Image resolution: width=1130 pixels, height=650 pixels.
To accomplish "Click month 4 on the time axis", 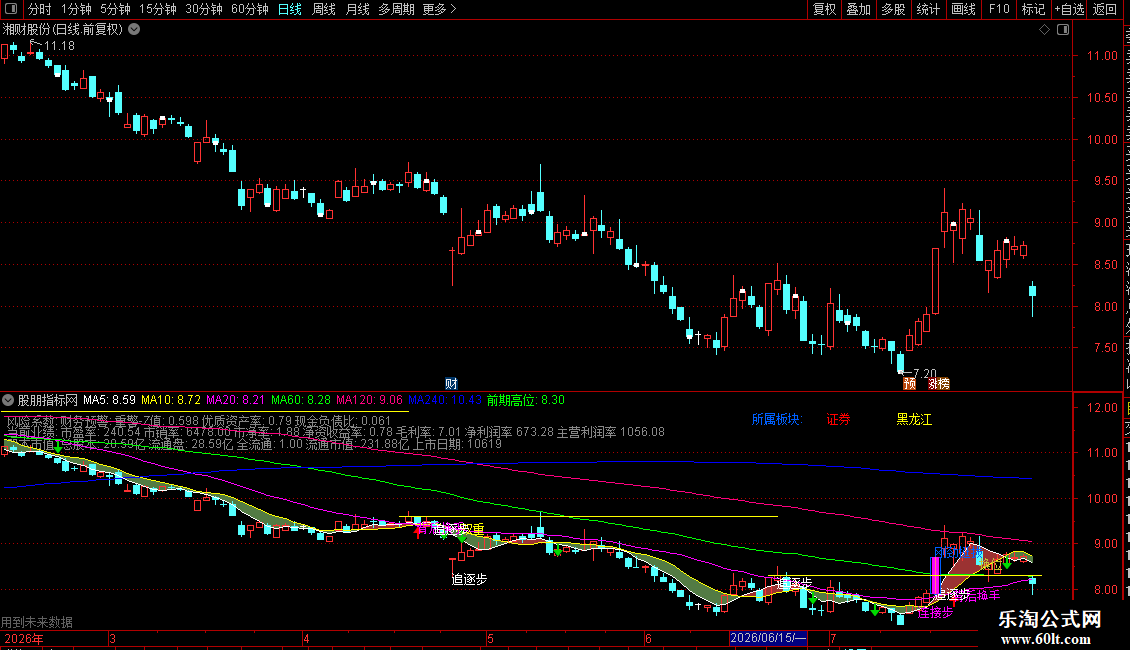I will tap(306, 638).
